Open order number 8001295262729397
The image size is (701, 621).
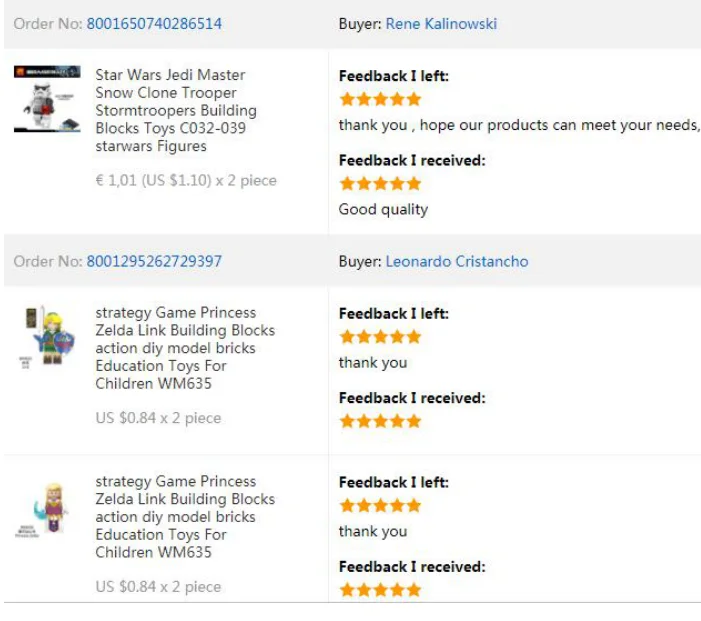[x=154, y=261]
